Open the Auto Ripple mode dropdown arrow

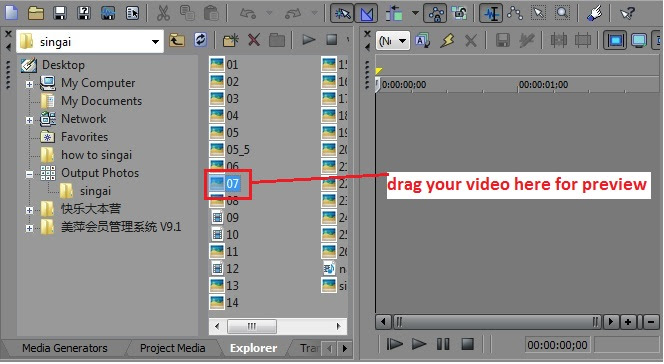pos(415,13)
